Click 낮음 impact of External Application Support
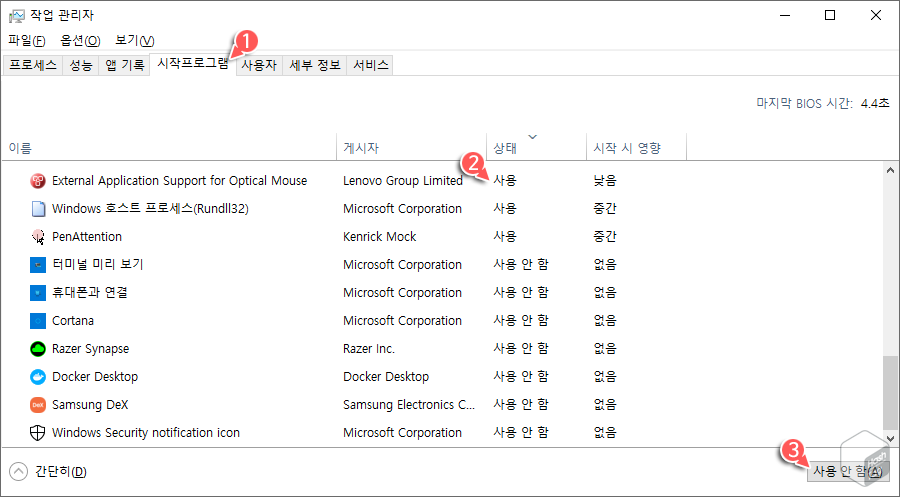The width and height of the screenshot is (900, 497). point(605,181)
